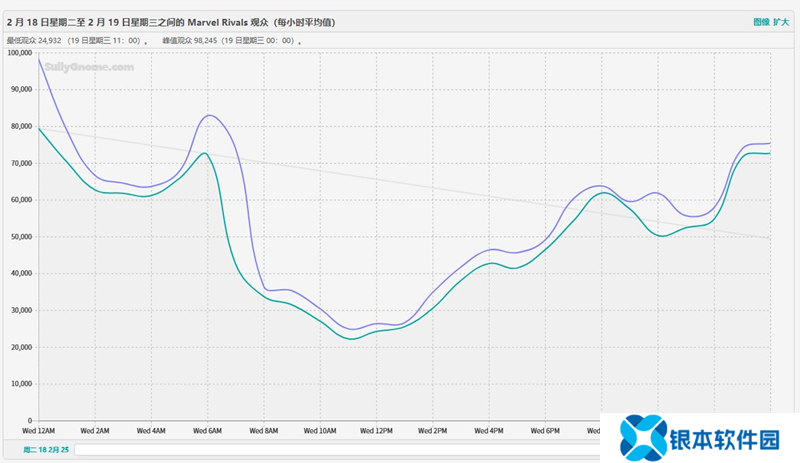Click the 100,000 y-axis label

coord(20,52)
